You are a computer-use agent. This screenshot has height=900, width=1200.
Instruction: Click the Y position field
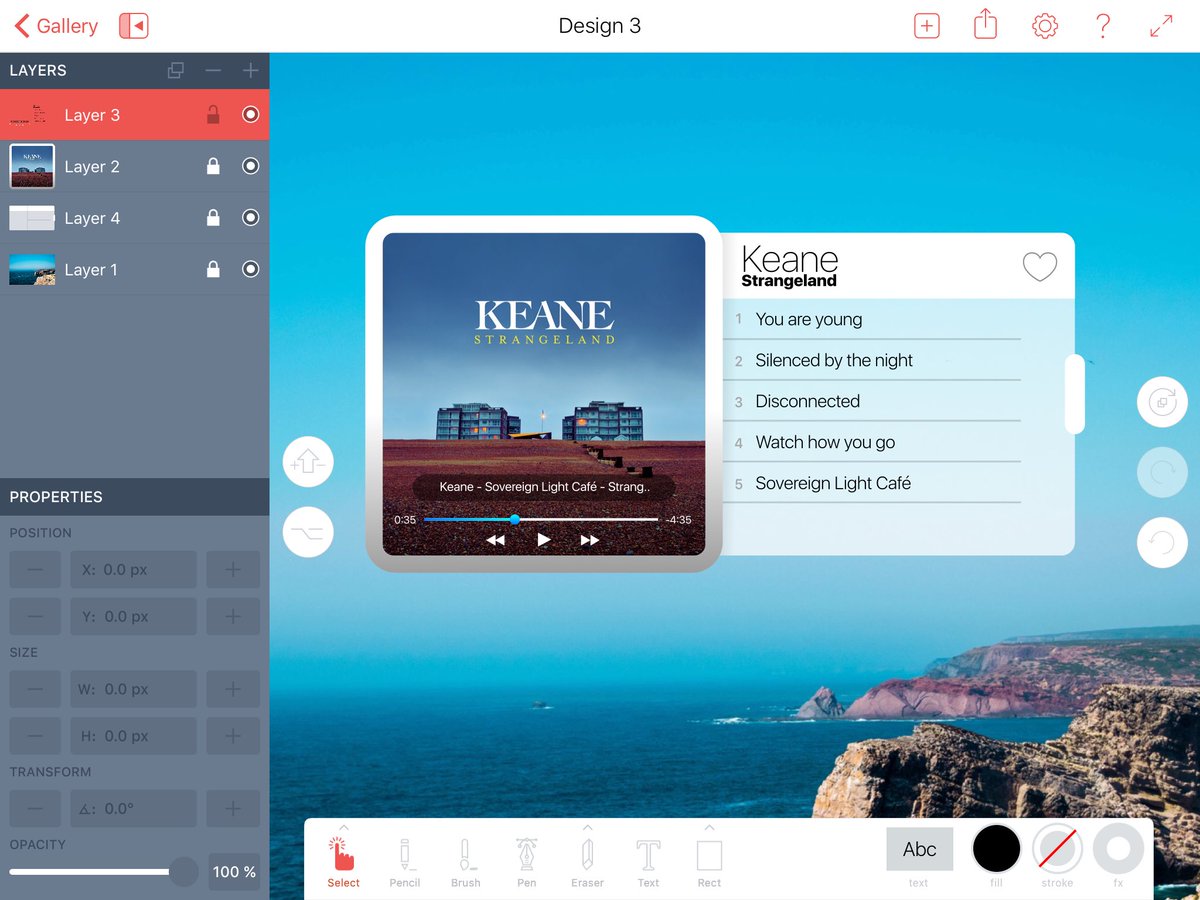pyautogui.click(x=133, y=617)
